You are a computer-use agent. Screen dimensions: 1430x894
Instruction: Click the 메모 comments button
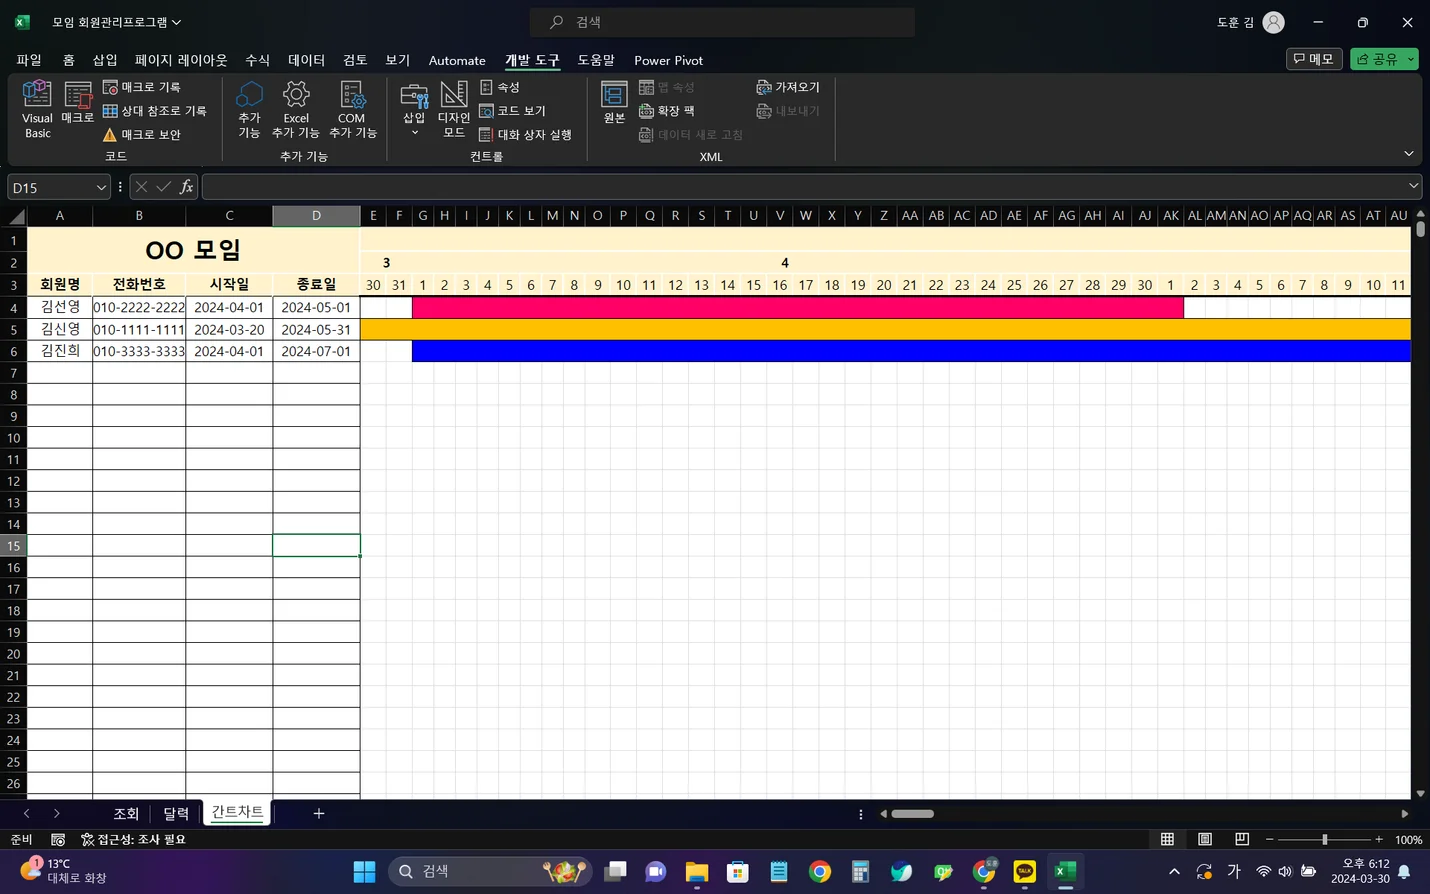(x=1313, y=59)
